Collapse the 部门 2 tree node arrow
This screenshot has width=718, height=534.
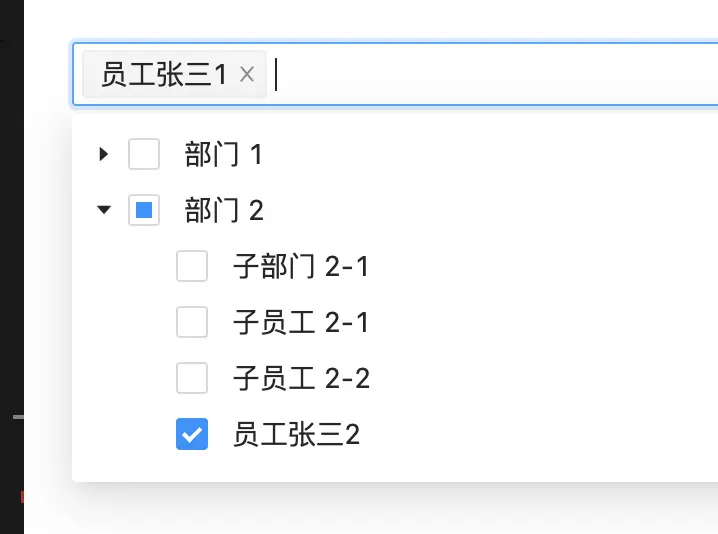[103, 210]
